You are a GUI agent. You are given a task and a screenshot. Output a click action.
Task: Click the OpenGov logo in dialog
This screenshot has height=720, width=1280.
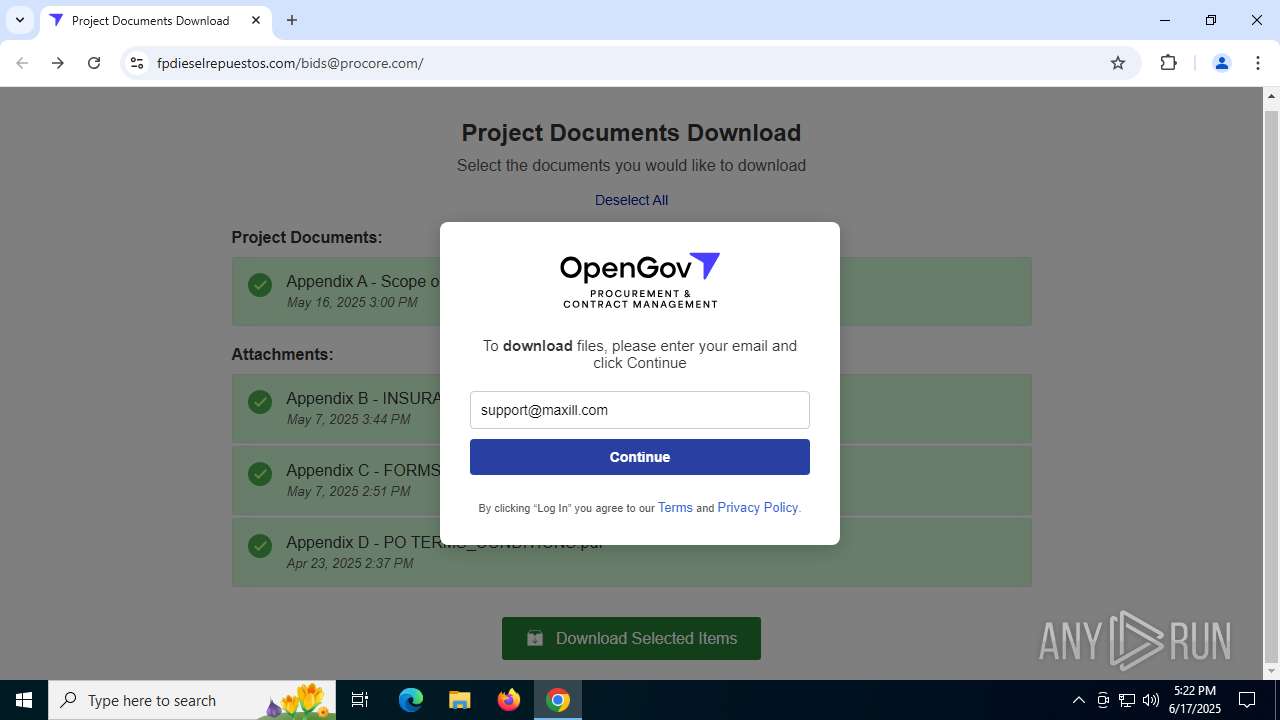[640, 280]
